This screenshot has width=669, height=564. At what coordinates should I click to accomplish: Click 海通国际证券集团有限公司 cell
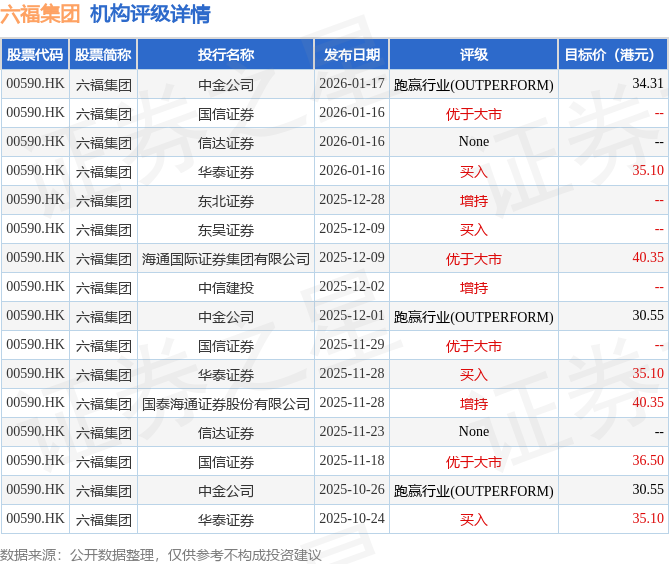(226, 259)
